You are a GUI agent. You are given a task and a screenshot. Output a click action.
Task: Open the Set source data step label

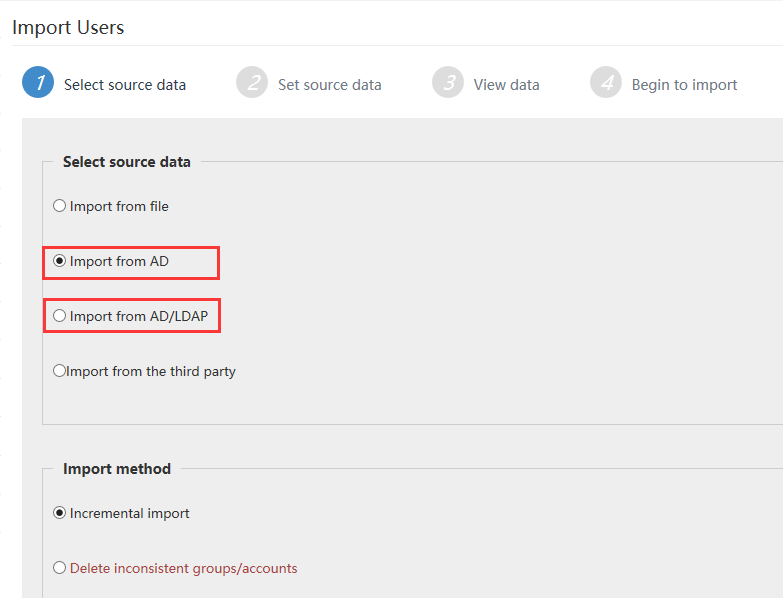[x=330, y=85]
